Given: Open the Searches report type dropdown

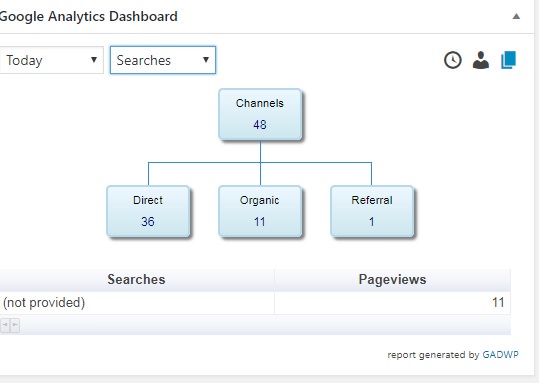Looking at the screenshot, I should click(163, 60).
